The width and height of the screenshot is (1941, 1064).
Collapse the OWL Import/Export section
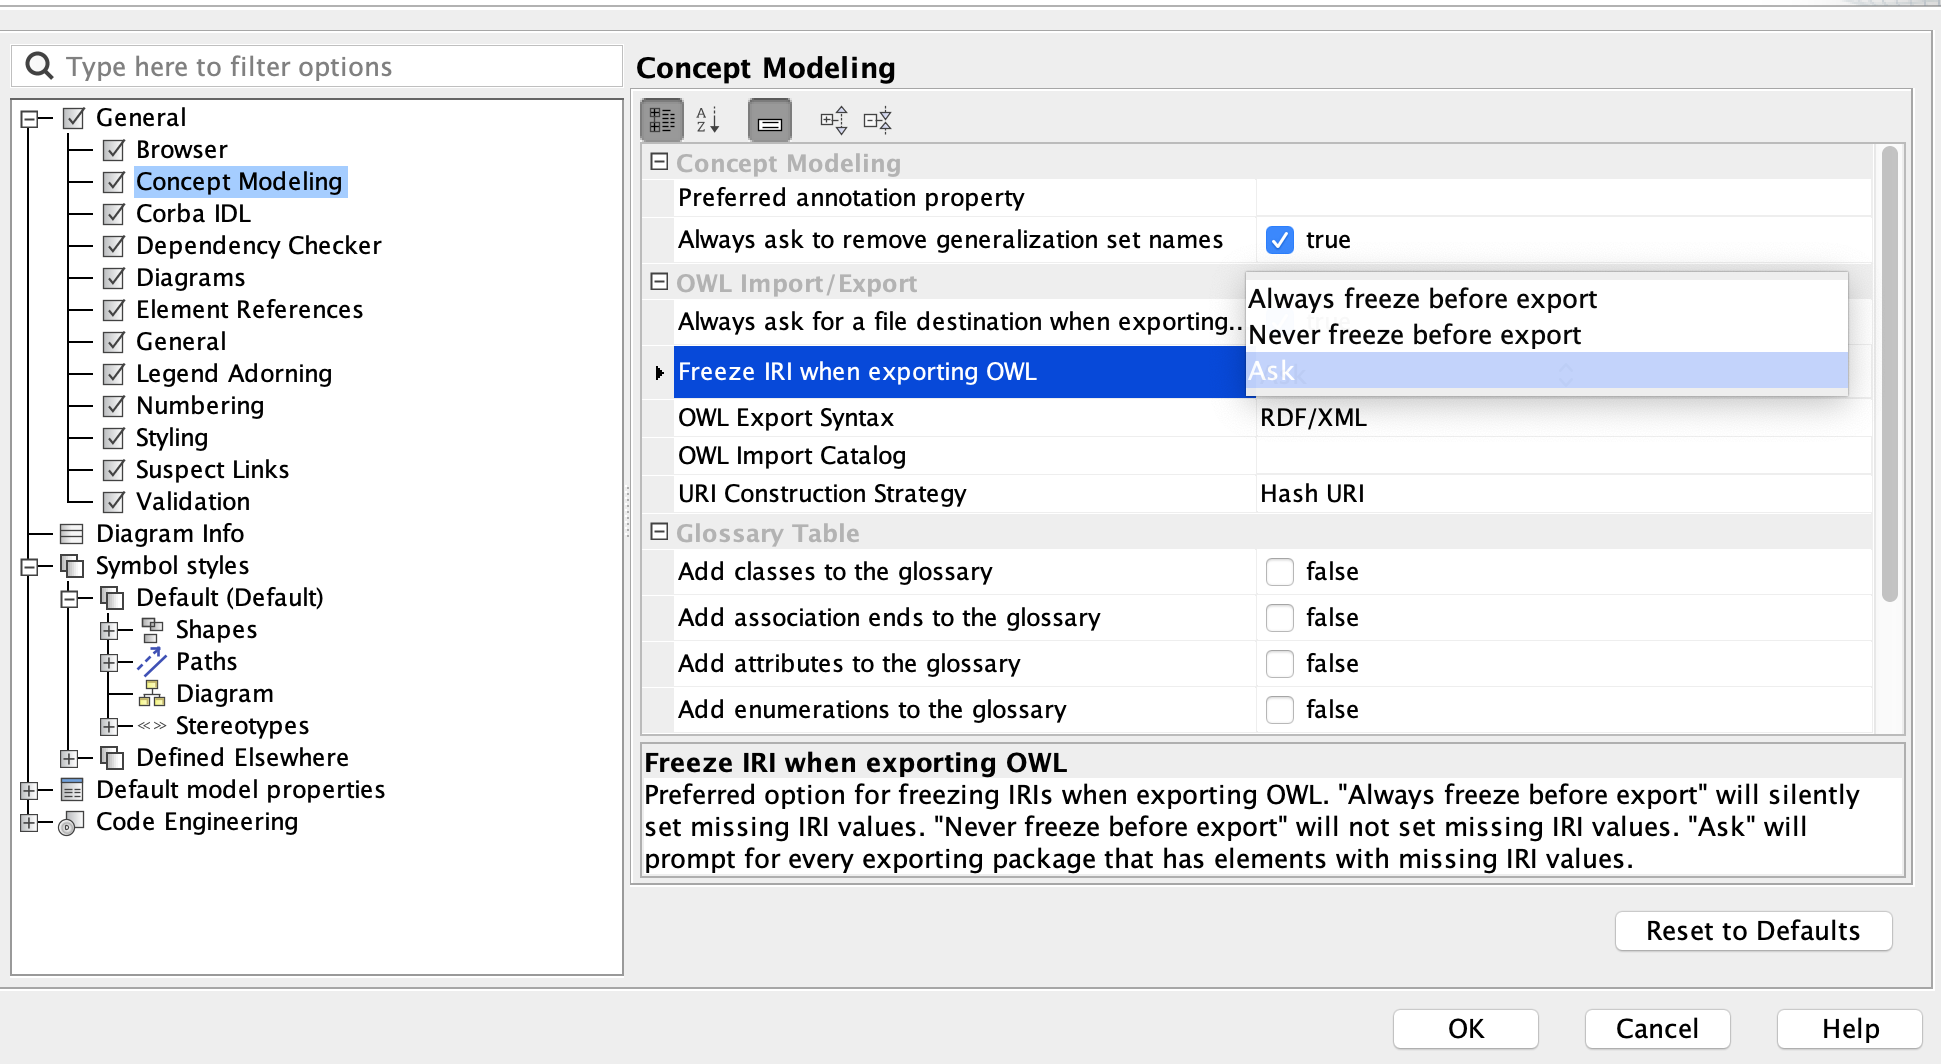[659, 283]
